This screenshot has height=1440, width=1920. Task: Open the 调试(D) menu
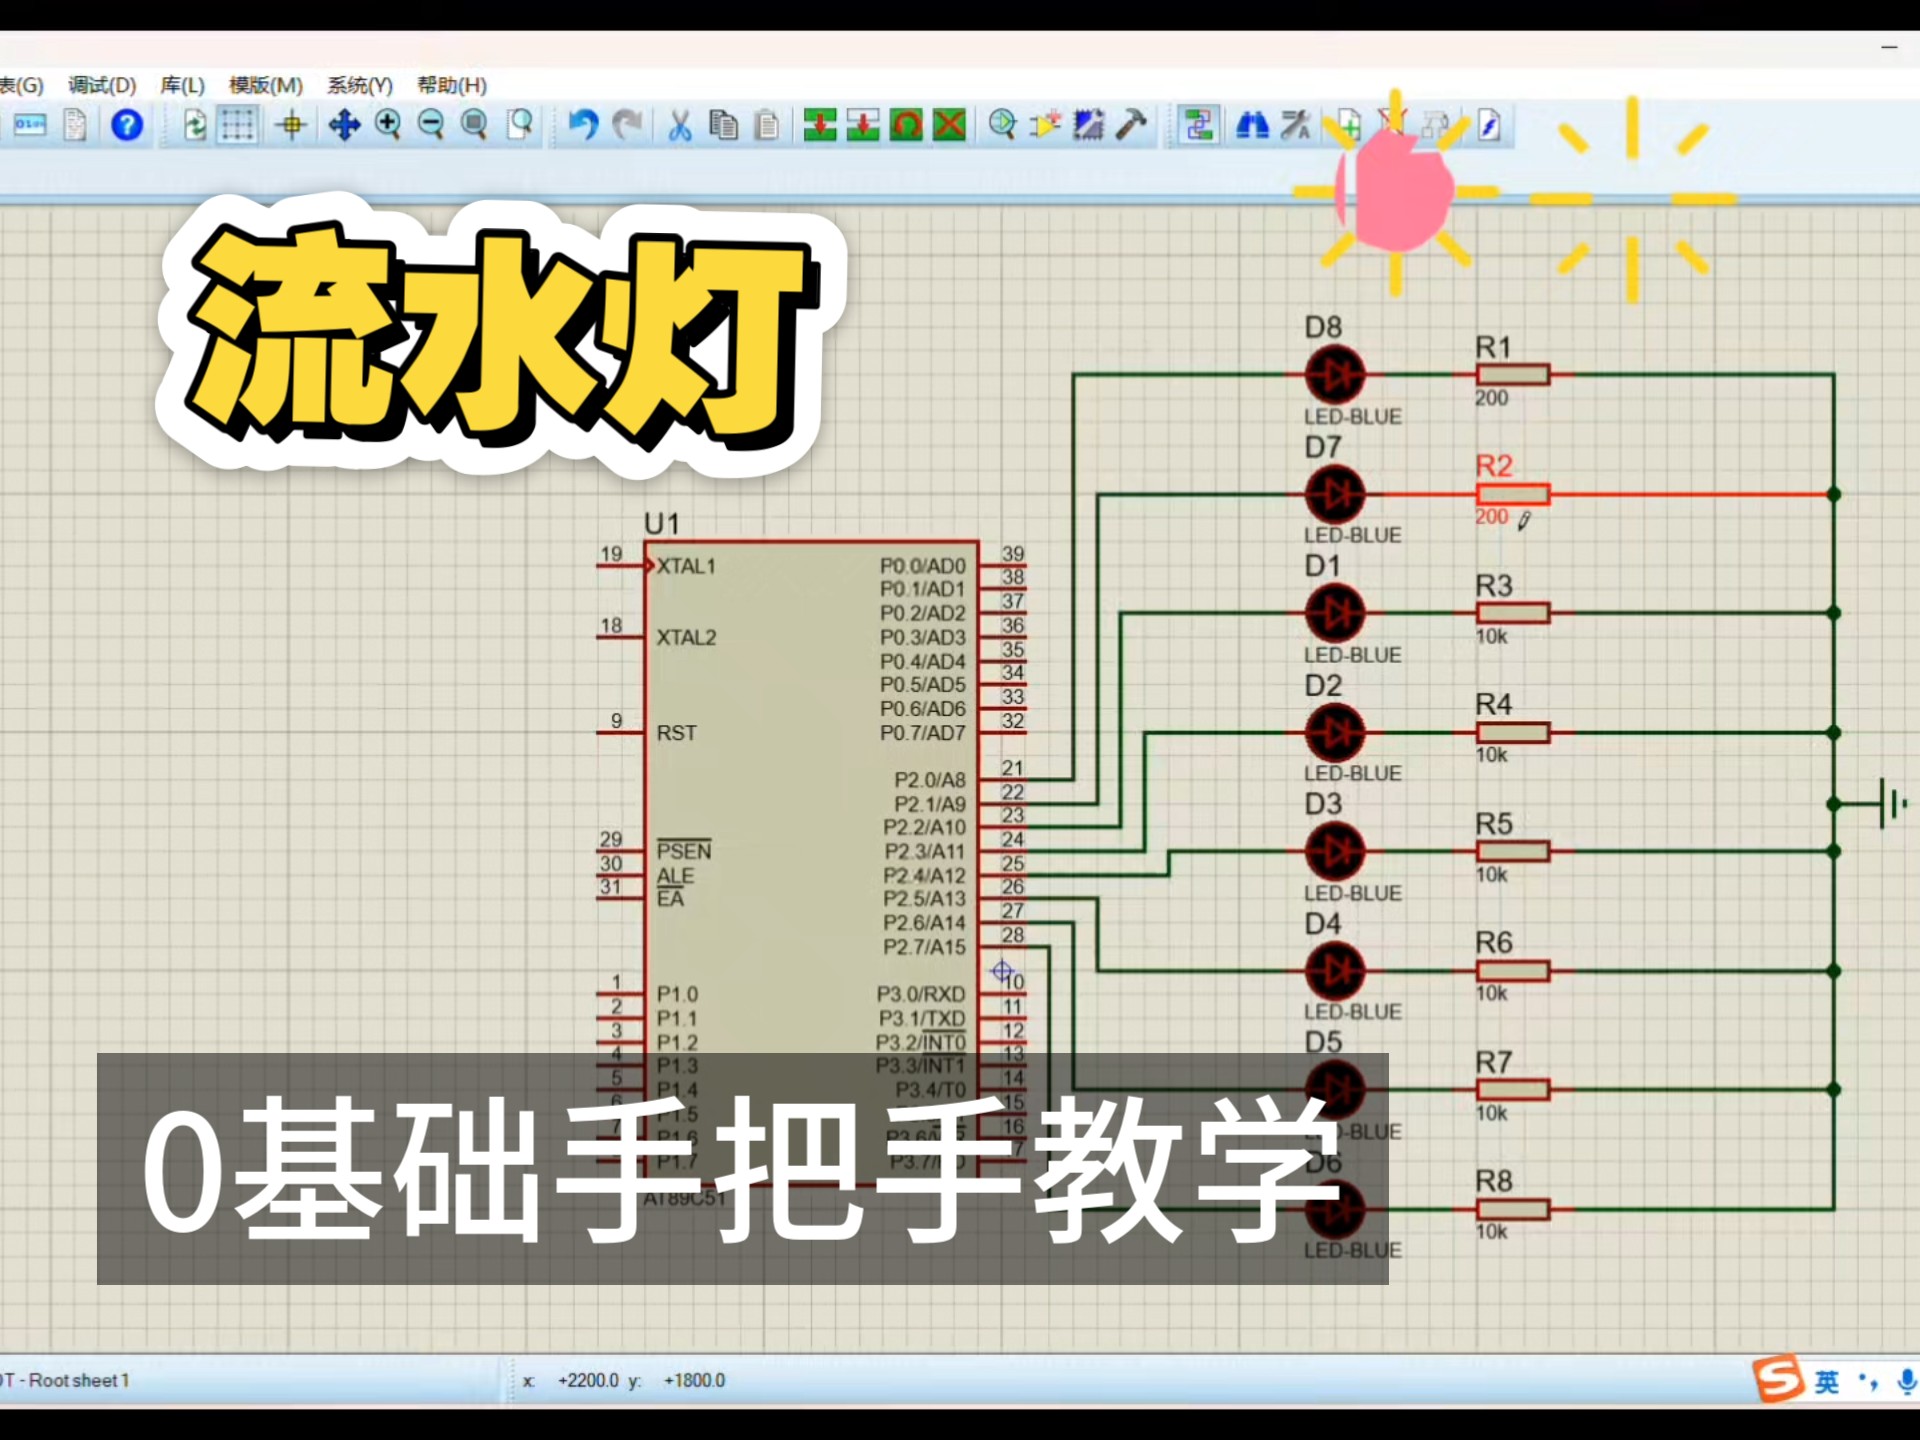102,85
